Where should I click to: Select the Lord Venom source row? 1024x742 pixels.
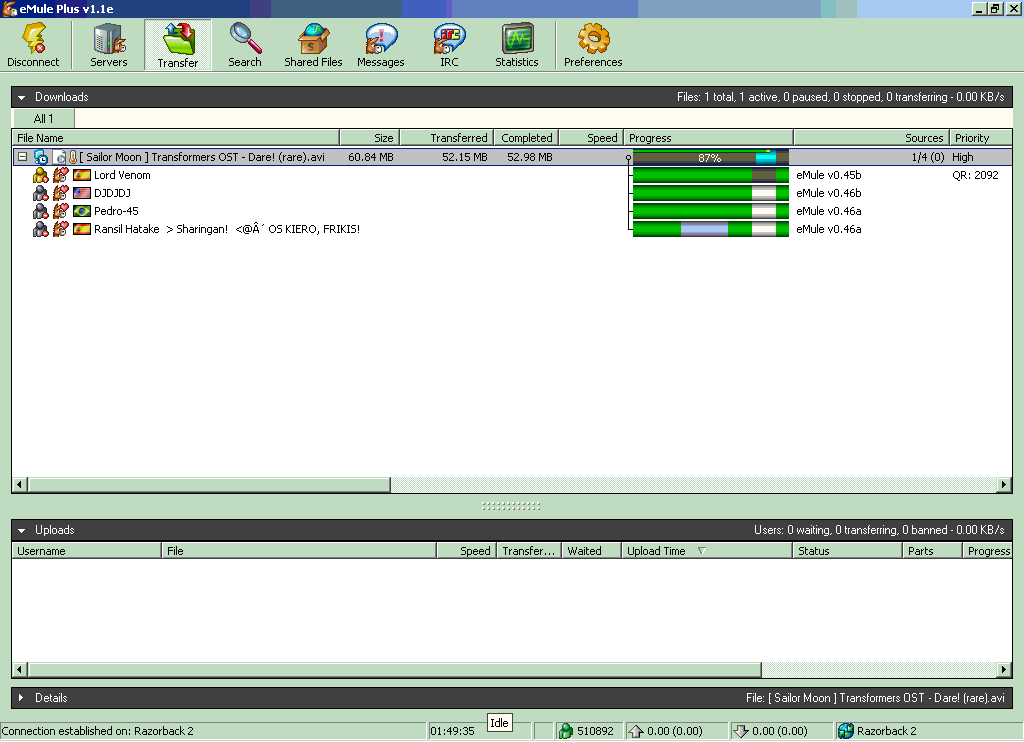[122, 175]
